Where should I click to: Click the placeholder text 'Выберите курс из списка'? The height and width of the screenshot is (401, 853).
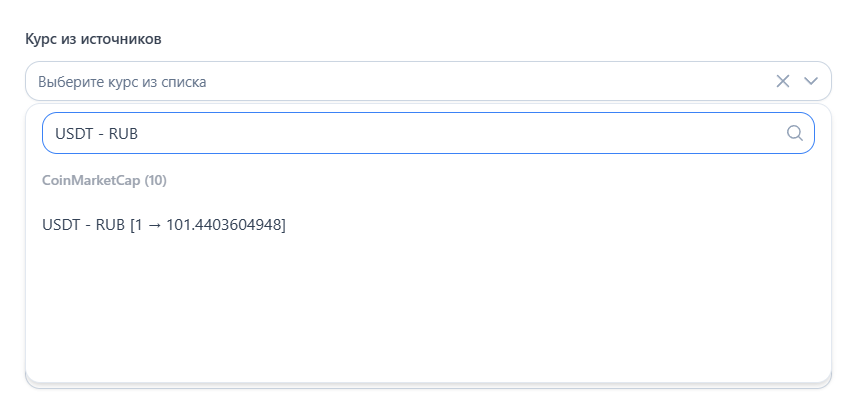pyautogui.click(x=122, y=81)
